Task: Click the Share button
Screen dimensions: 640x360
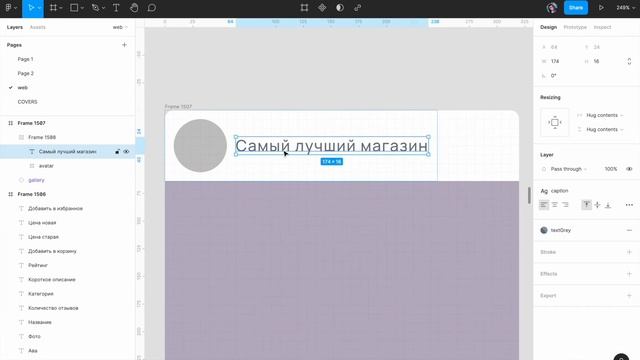Action: coord(576,8)
